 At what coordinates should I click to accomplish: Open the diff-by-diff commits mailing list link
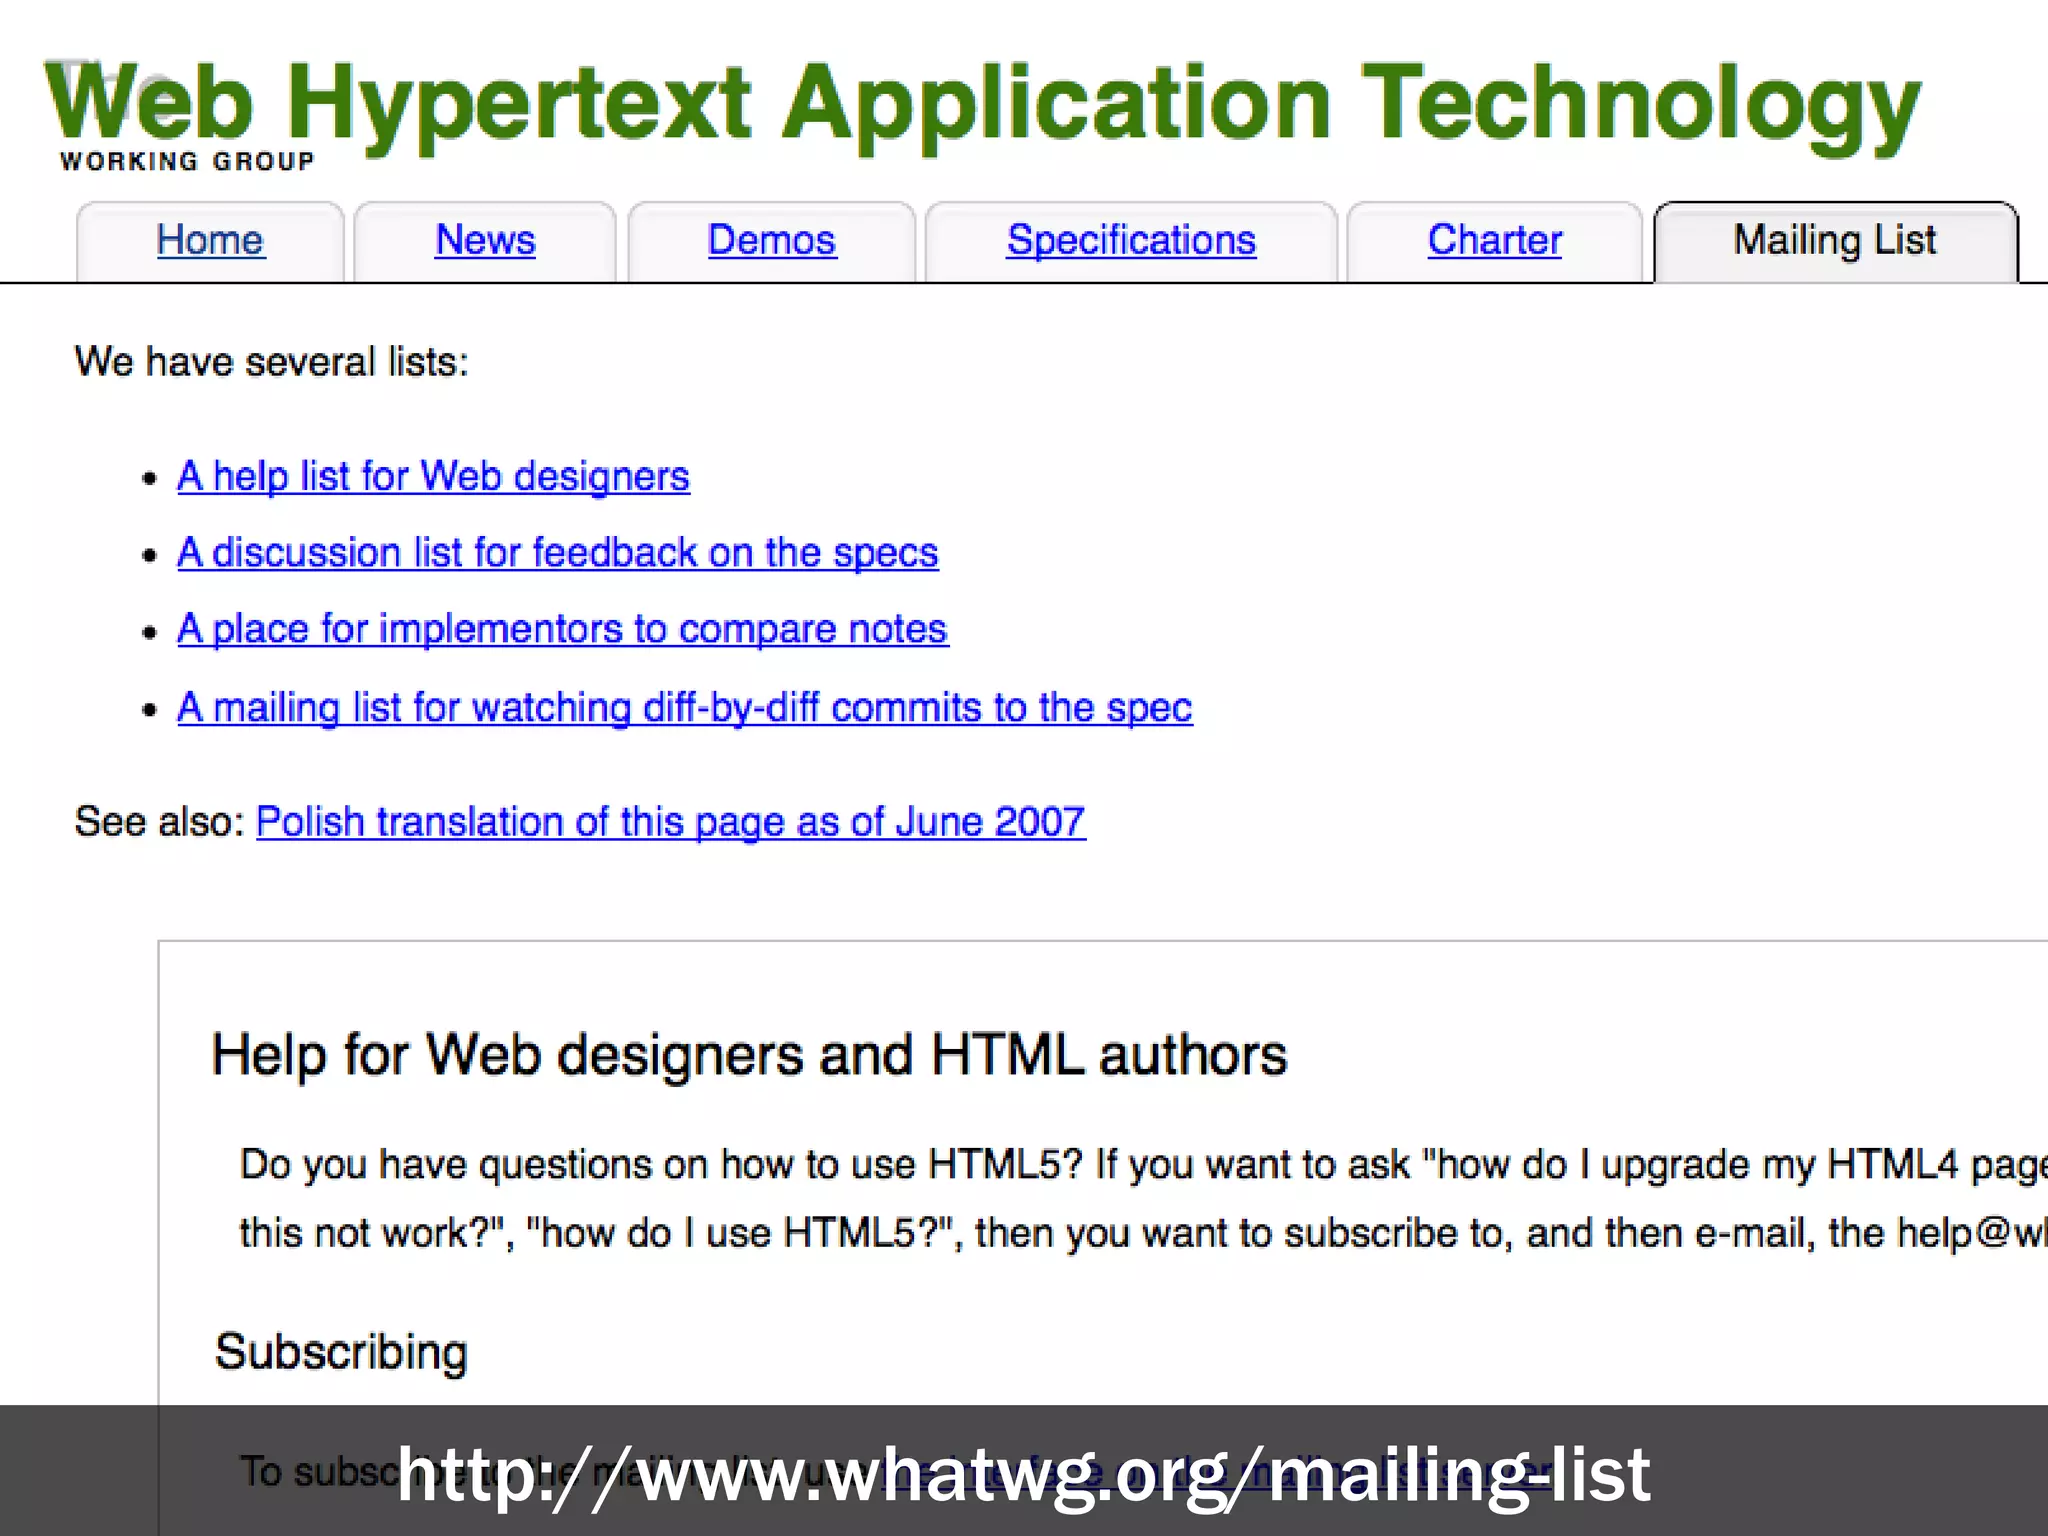tap(684, 708)
